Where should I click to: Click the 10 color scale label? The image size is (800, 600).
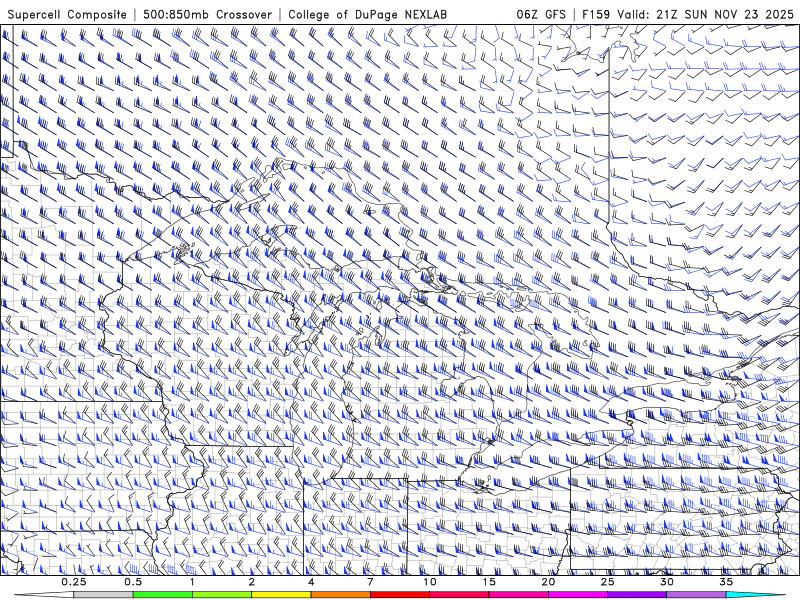point(430,582)
